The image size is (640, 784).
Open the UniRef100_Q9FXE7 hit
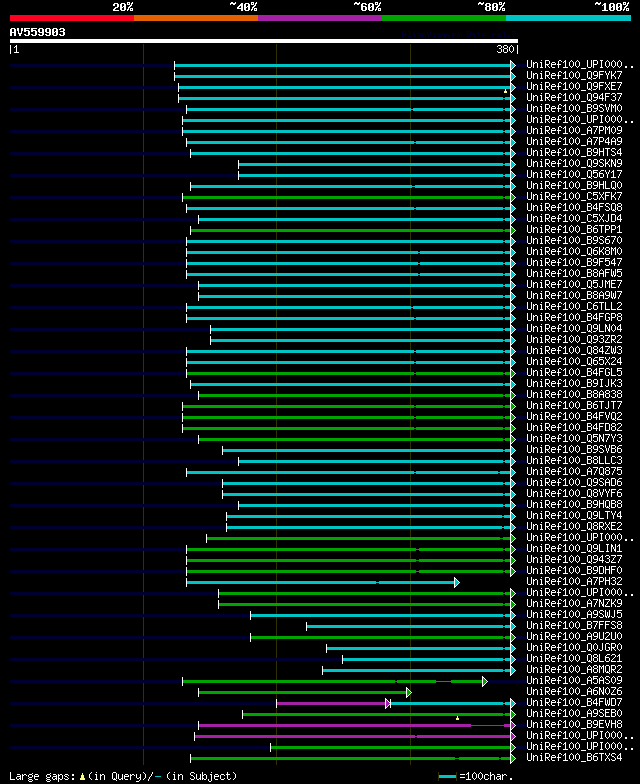(574, 86)
